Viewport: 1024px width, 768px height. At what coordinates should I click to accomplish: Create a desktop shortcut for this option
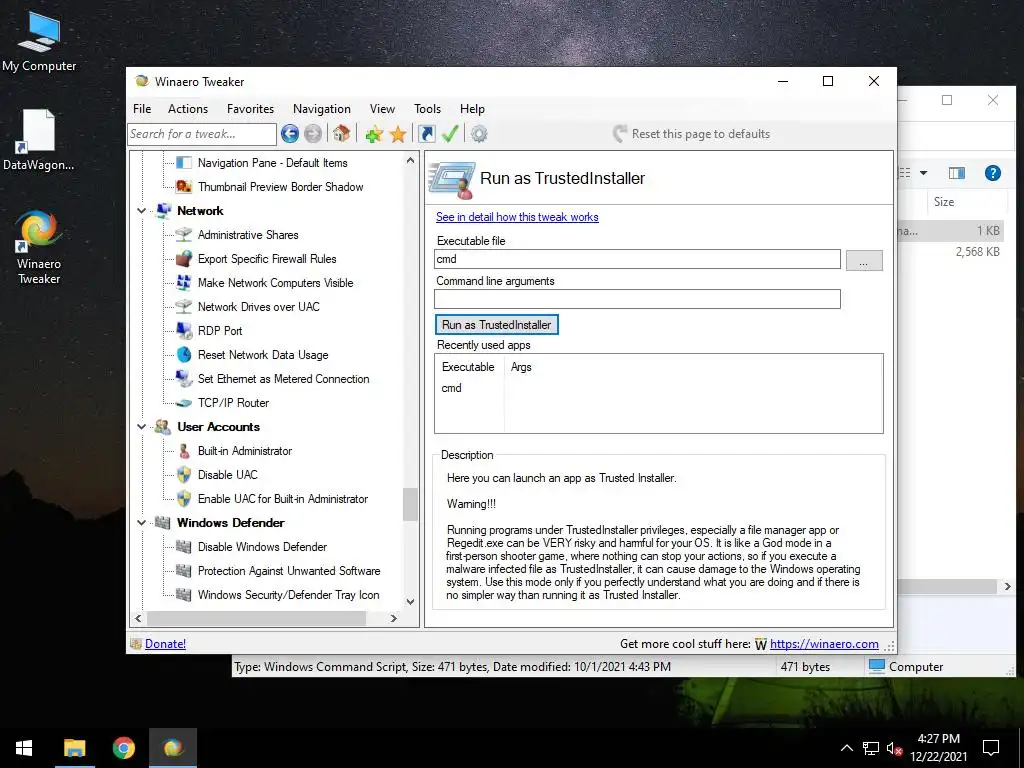coord(426,134)
